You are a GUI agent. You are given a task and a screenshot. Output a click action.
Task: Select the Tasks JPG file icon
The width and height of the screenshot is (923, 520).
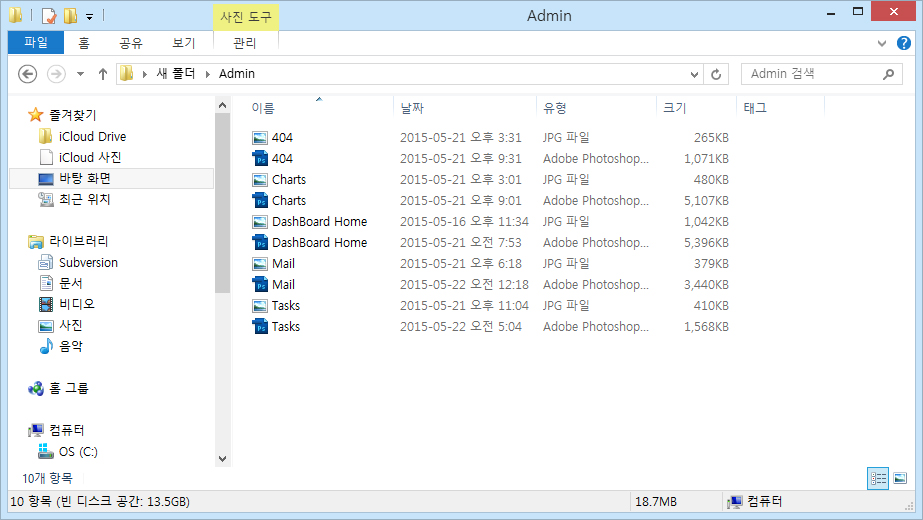coord(260,306)
